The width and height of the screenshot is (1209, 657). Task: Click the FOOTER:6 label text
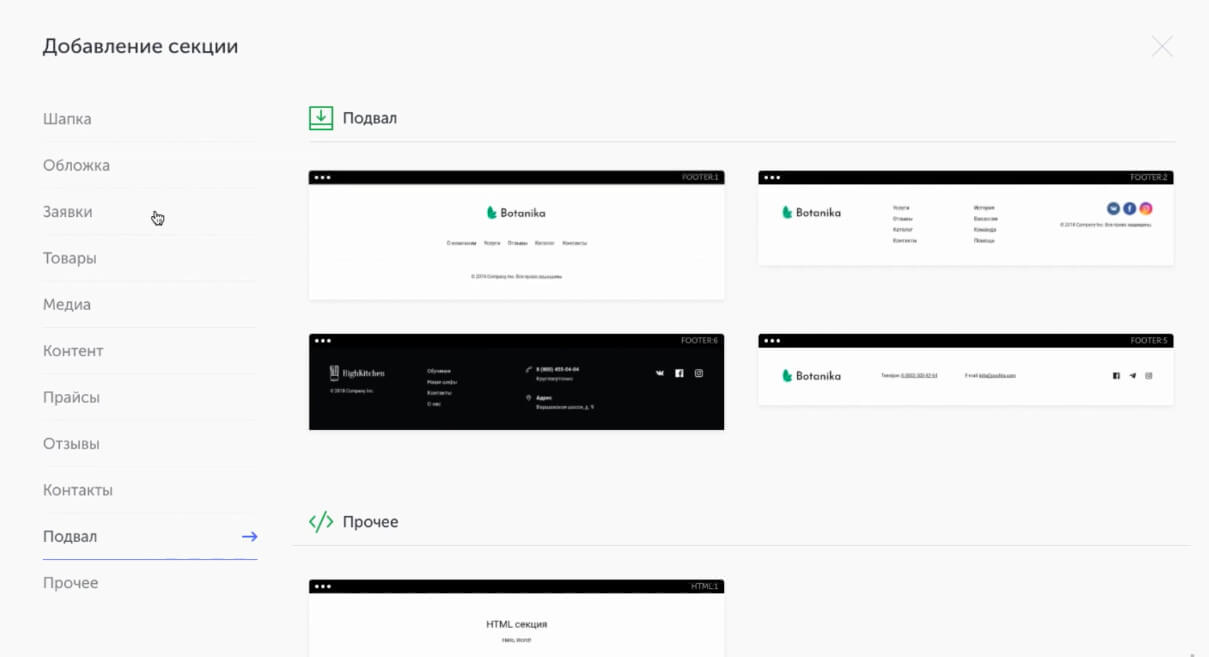(x=700, y=341)
